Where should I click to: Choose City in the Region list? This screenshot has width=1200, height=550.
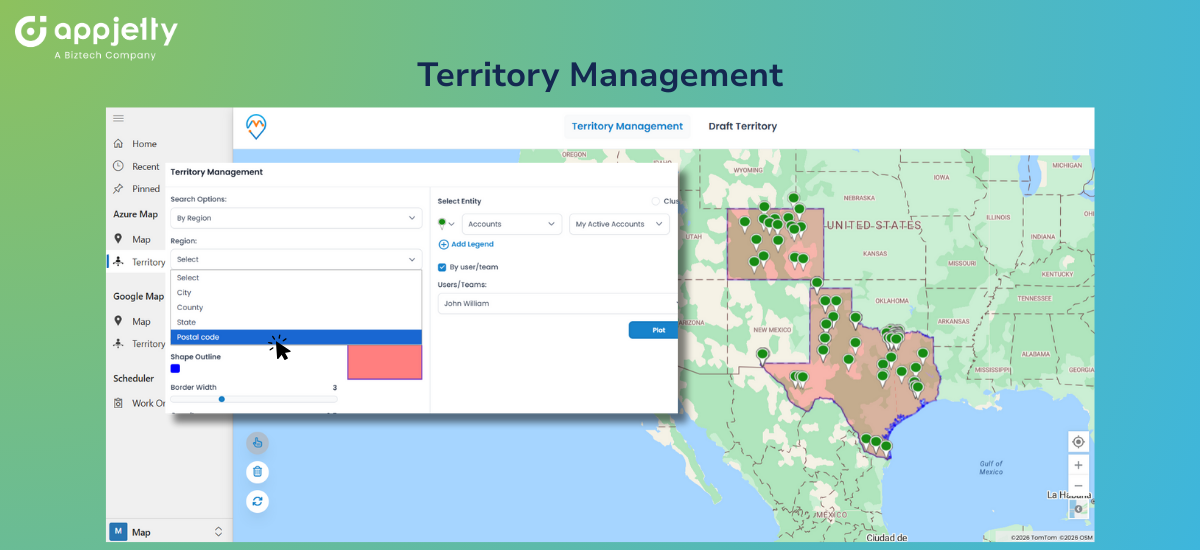(x=296, y=293)
